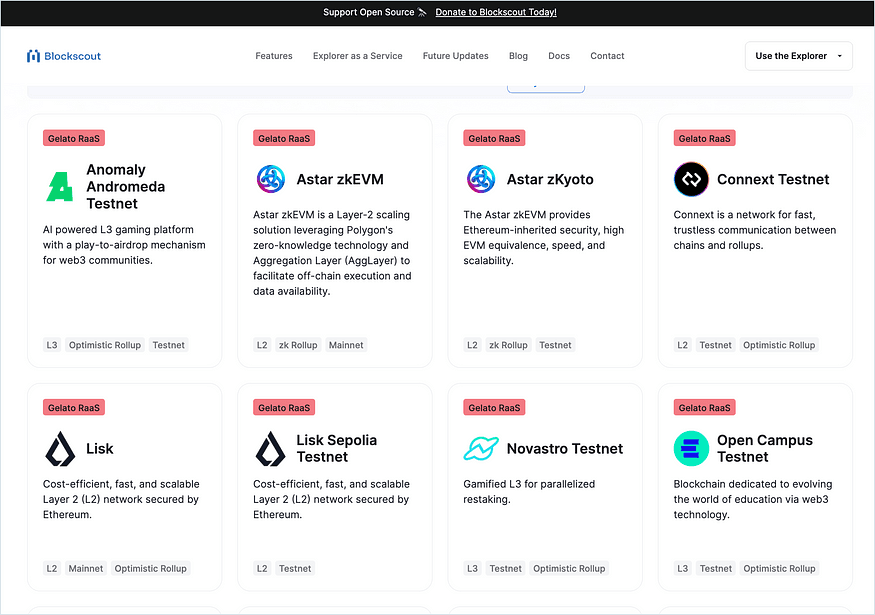Click Mainnet tag on Astar zkEVM card

point(346,345)
